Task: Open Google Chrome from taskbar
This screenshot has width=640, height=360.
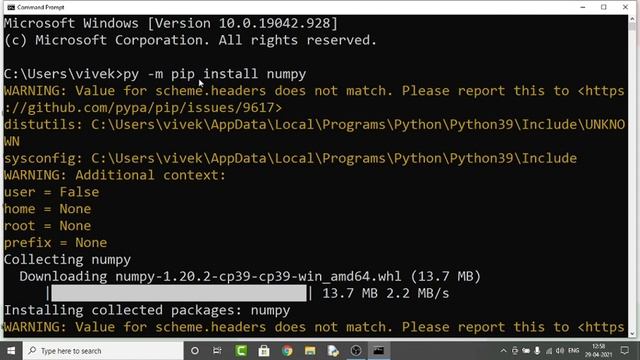Action: pos(287,351)
